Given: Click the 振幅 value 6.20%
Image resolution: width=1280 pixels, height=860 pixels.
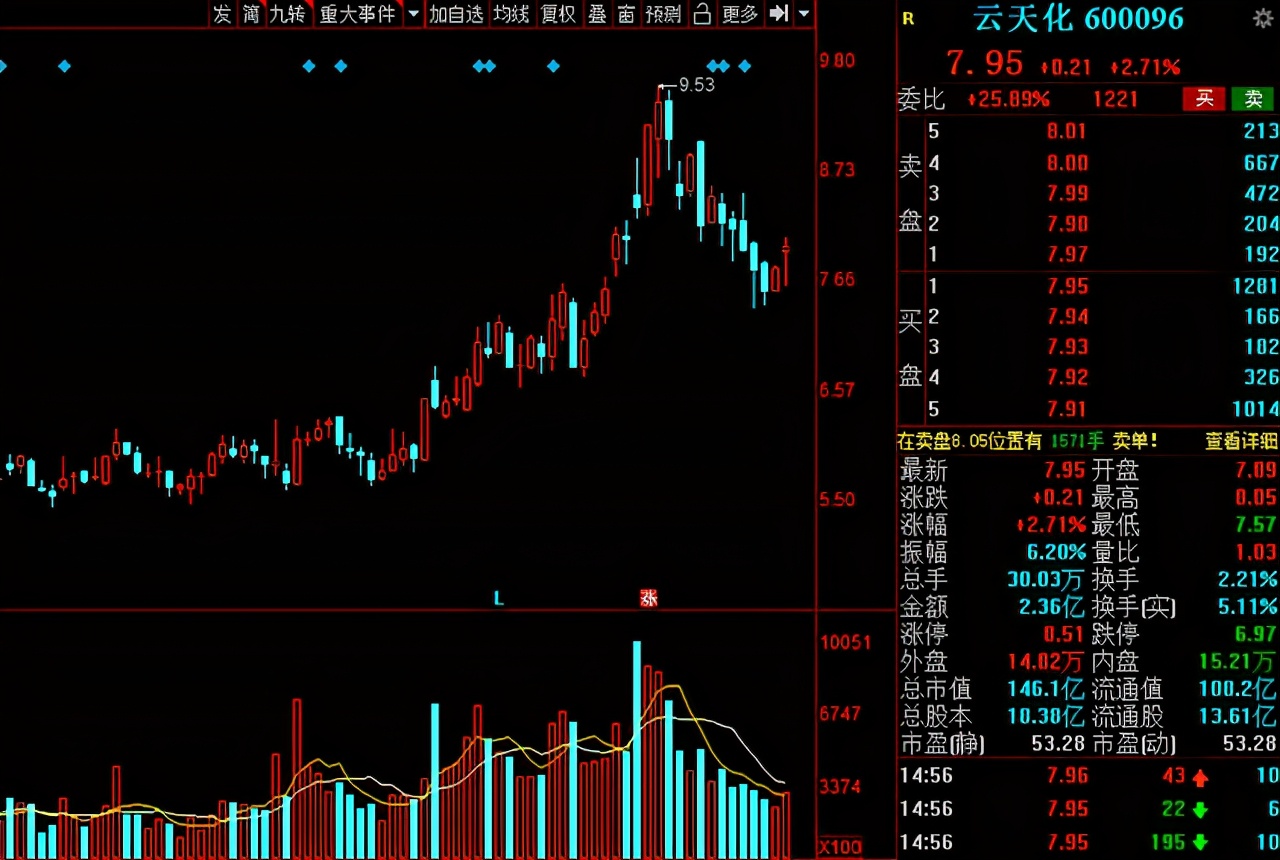Looking at the screenshot, I should [x=1056, y=552].
